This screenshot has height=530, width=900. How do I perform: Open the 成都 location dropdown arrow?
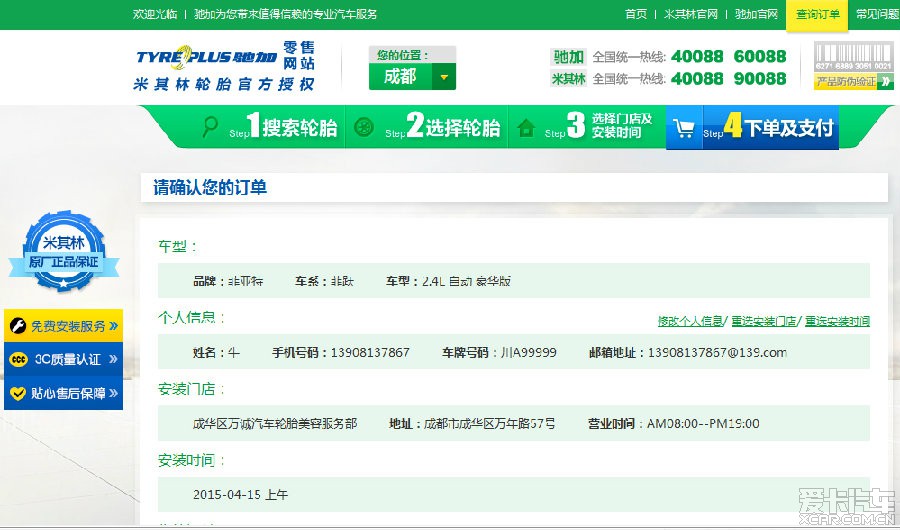pyautogui.click(x=444, y=77)
